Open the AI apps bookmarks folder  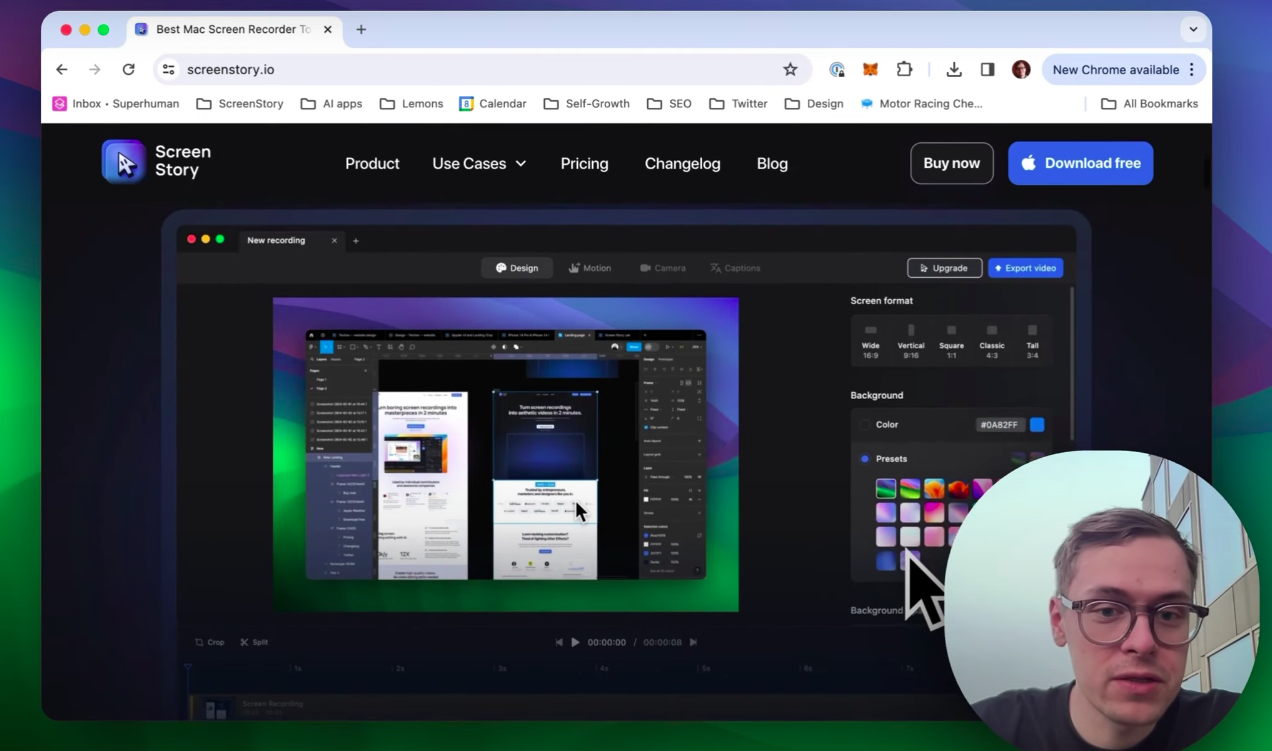[332, 104]
